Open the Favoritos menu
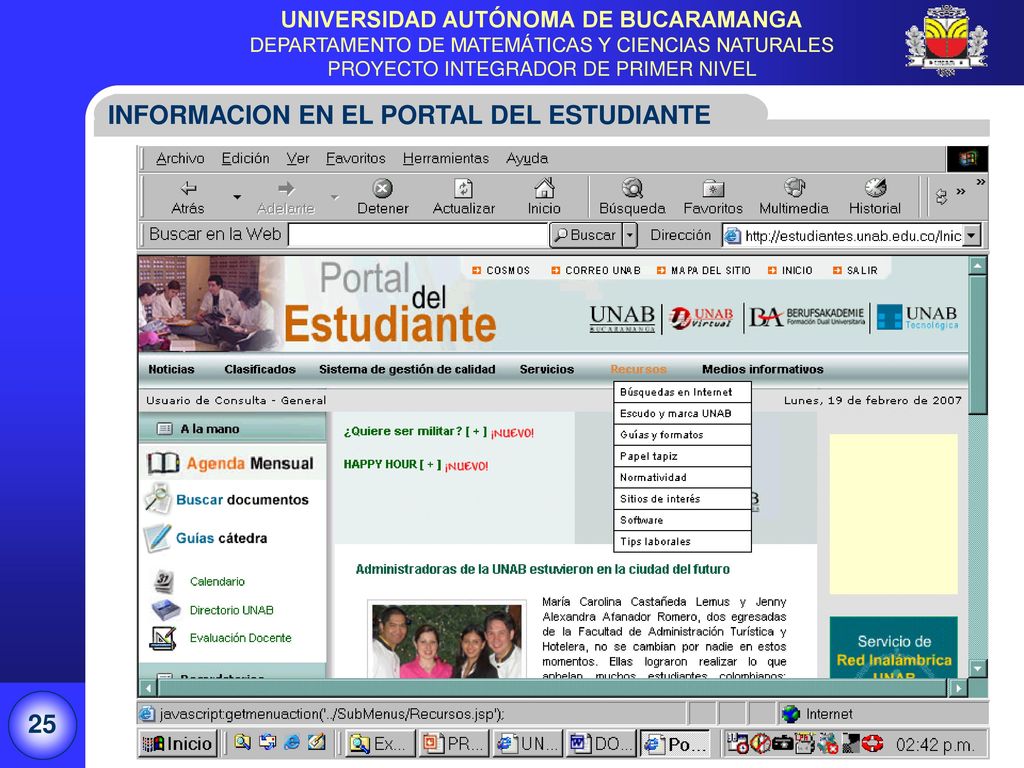 [356, 159]
